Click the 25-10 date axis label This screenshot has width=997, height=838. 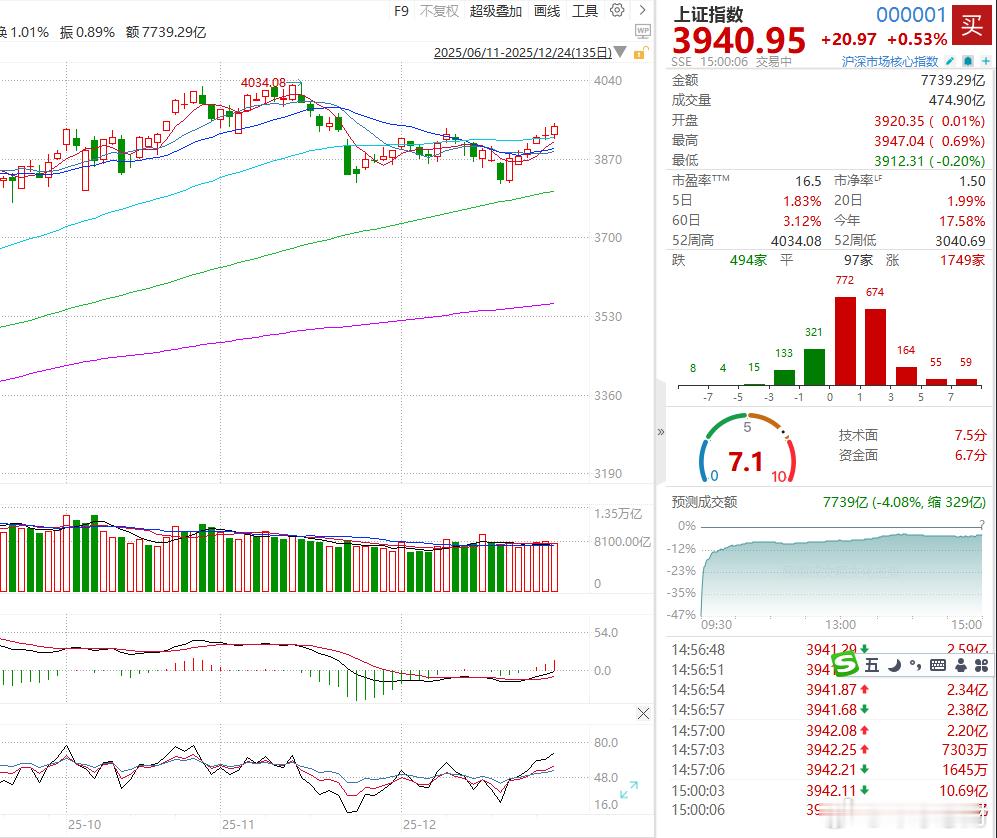coord(84,825)
